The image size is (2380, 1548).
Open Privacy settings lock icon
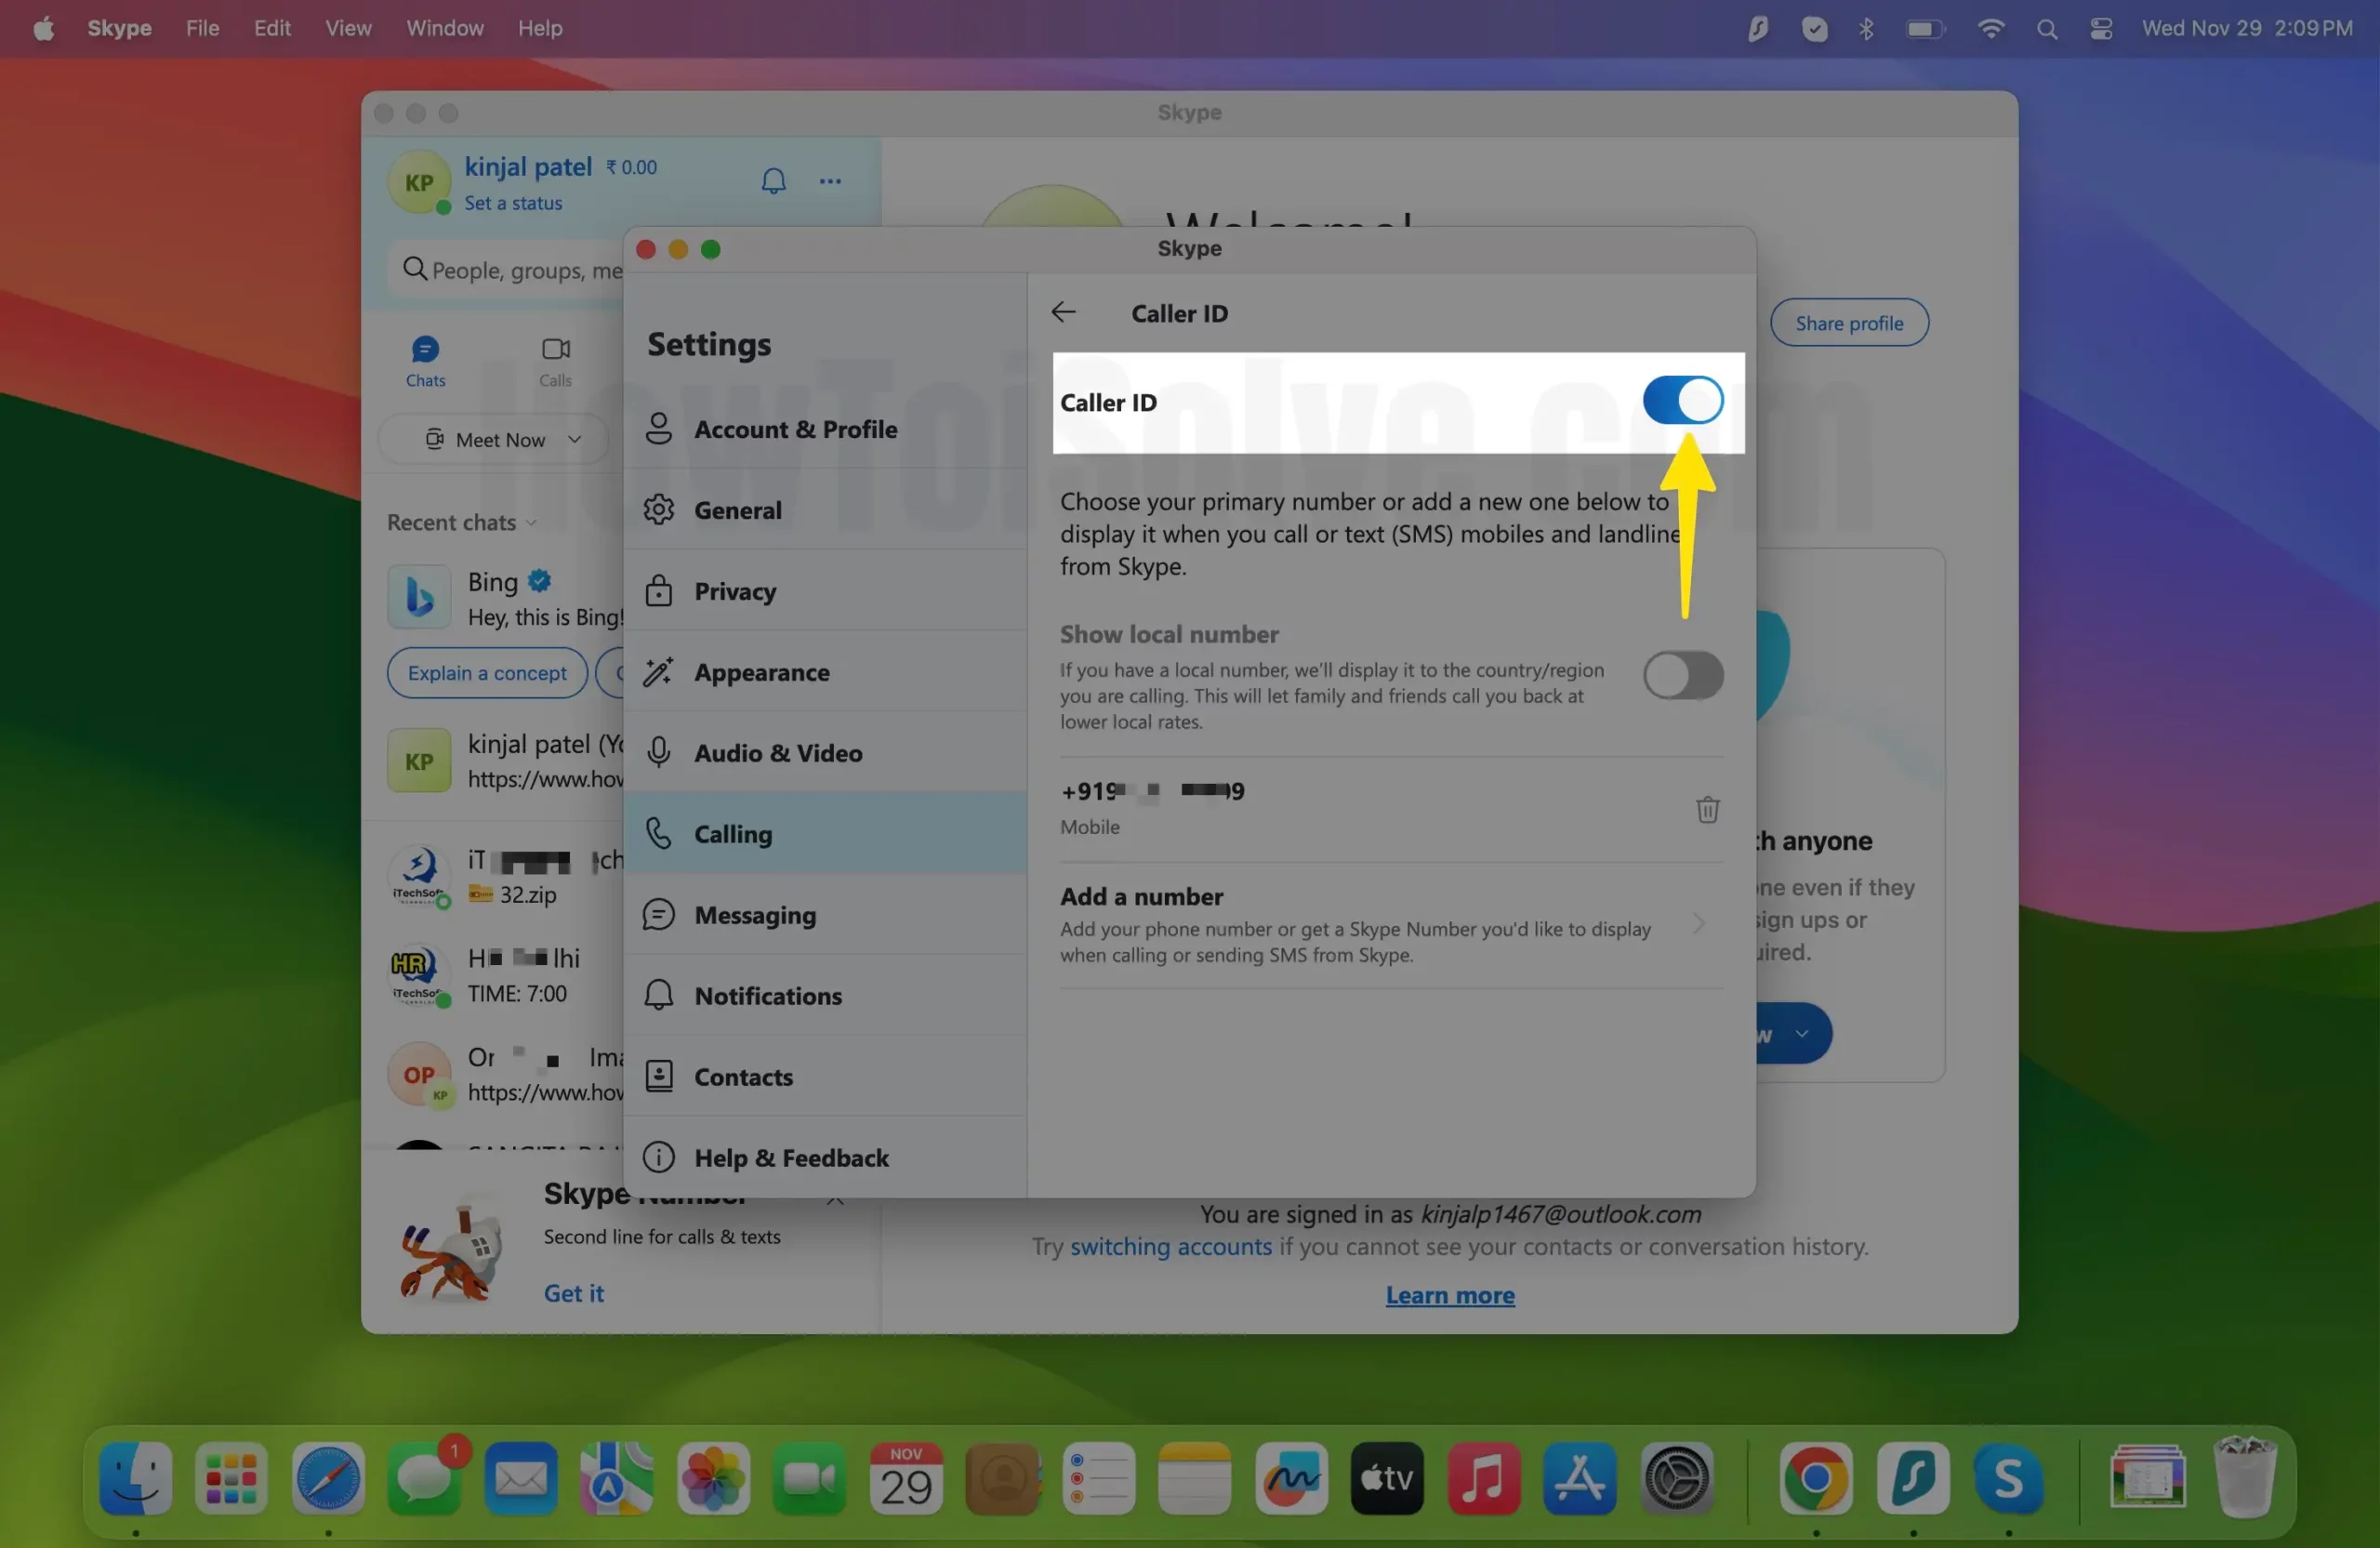tap(659, 591)
